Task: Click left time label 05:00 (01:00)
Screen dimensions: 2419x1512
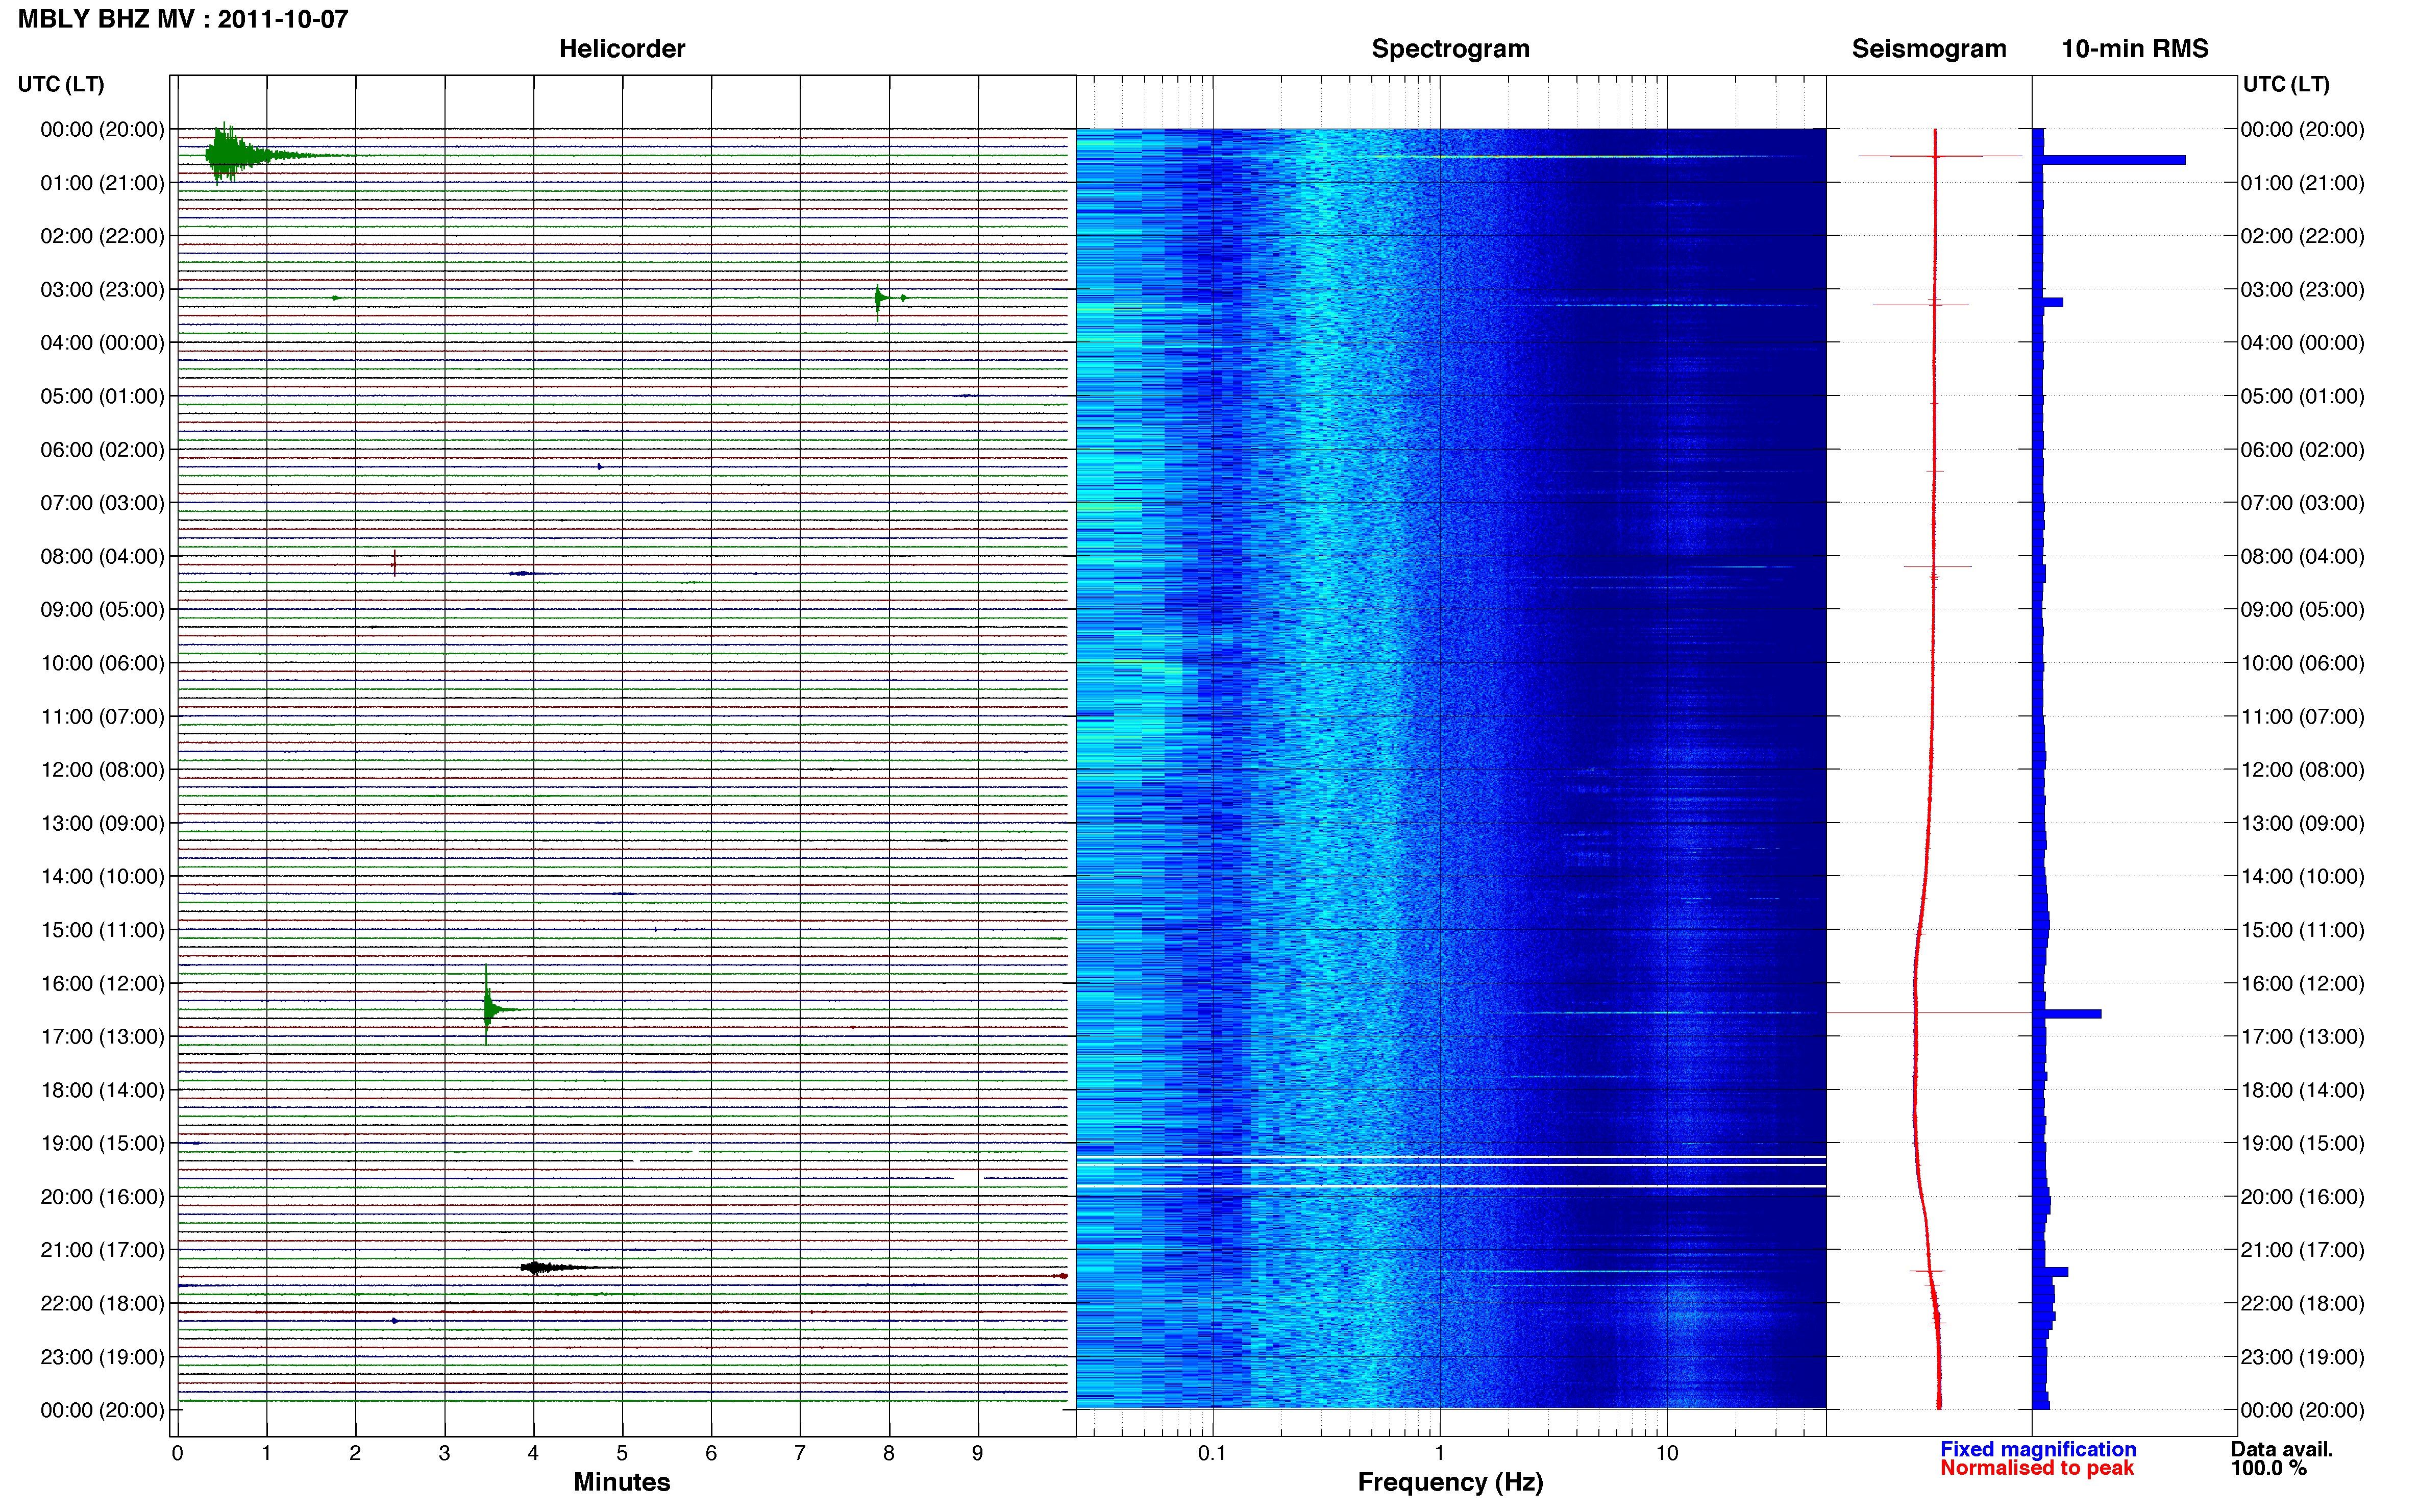Action: tap(102, 396)
